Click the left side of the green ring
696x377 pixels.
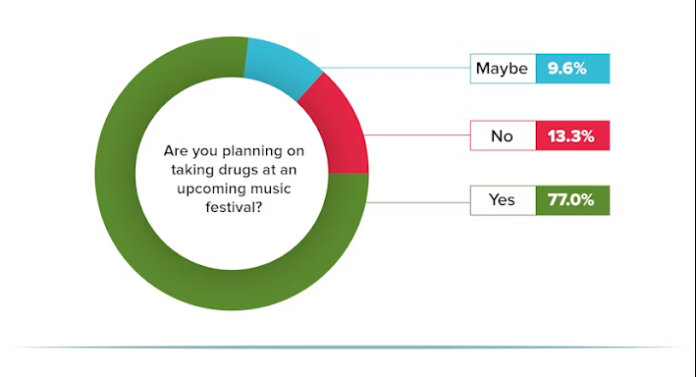point(115,173)
